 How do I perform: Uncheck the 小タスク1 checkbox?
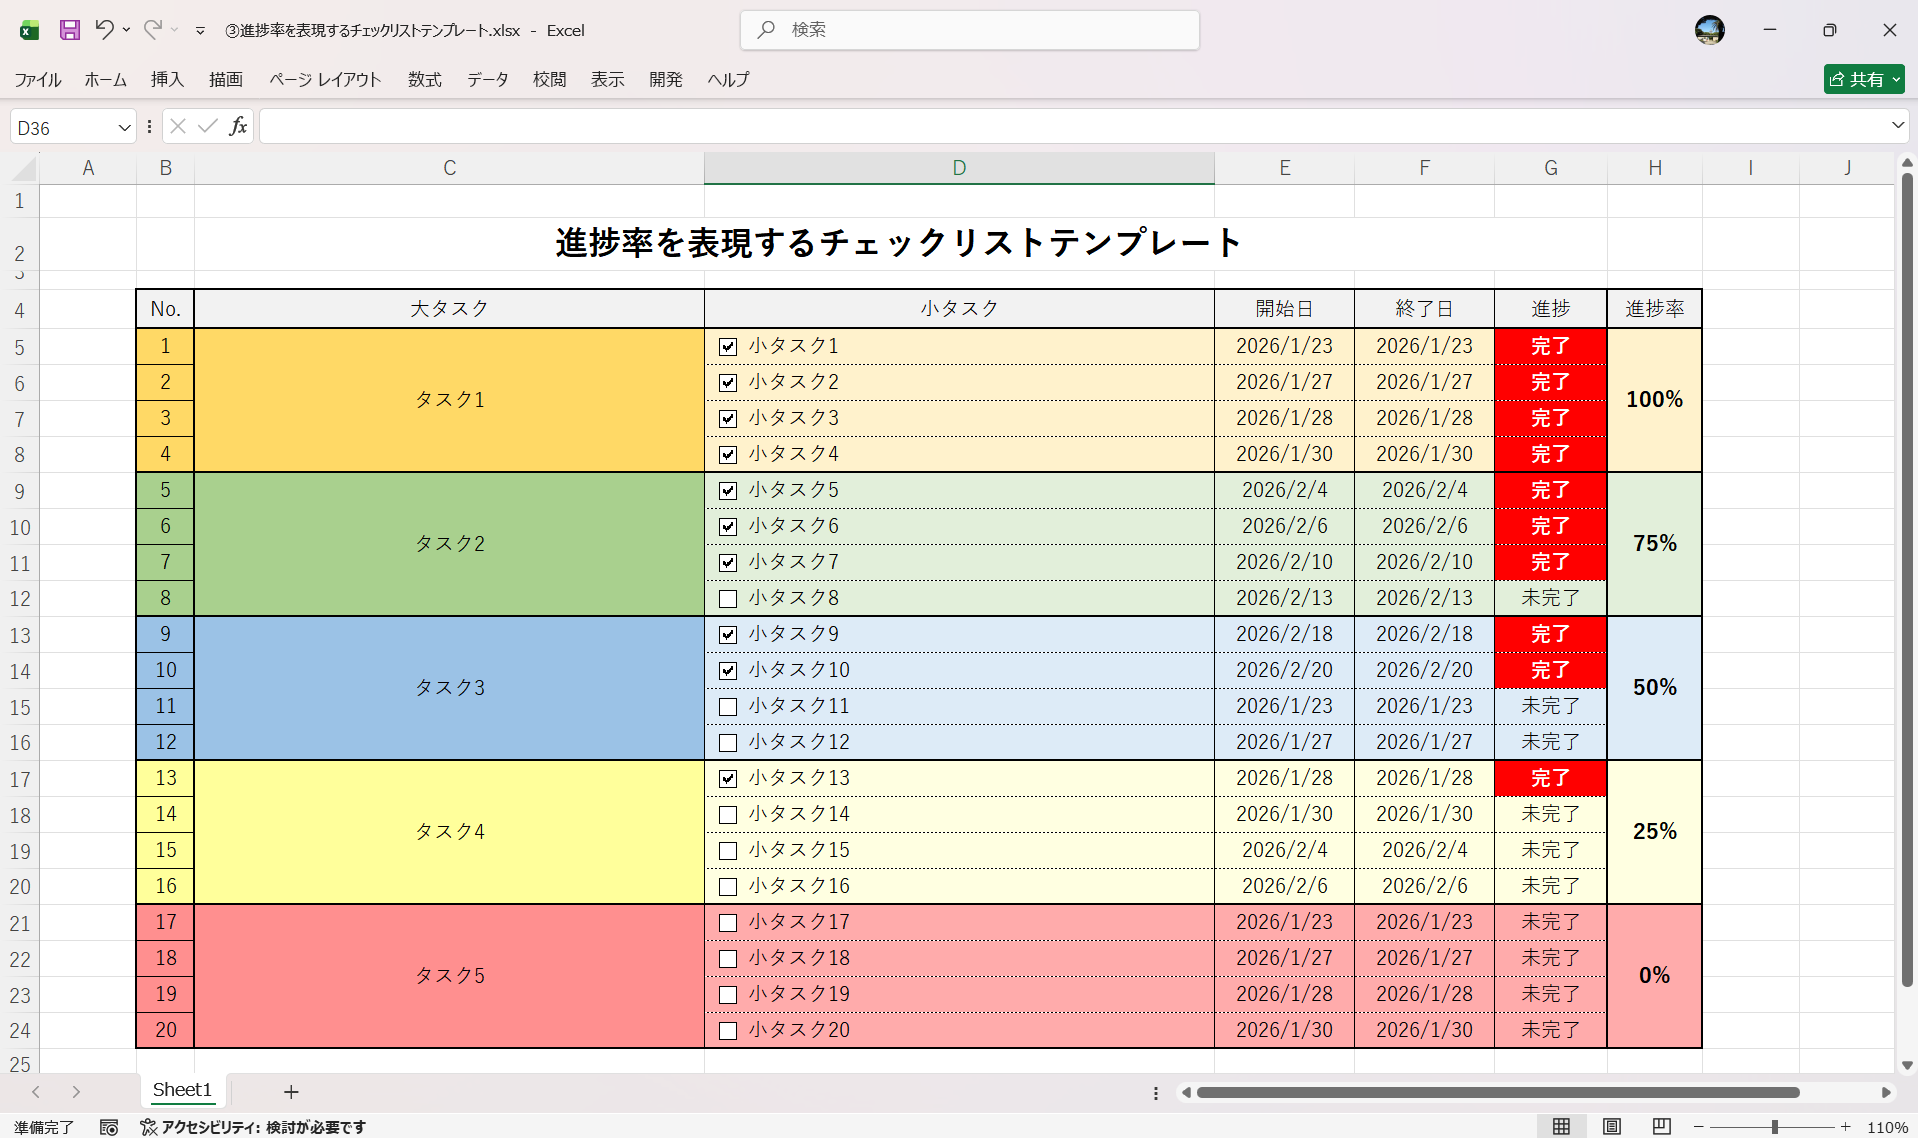[x=728, y=346]
